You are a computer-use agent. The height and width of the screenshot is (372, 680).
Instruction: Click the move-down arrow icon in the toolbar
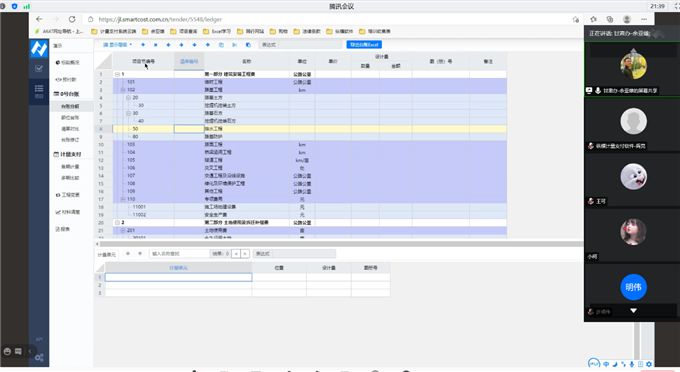pyautogui.click(x=194, y=45)
